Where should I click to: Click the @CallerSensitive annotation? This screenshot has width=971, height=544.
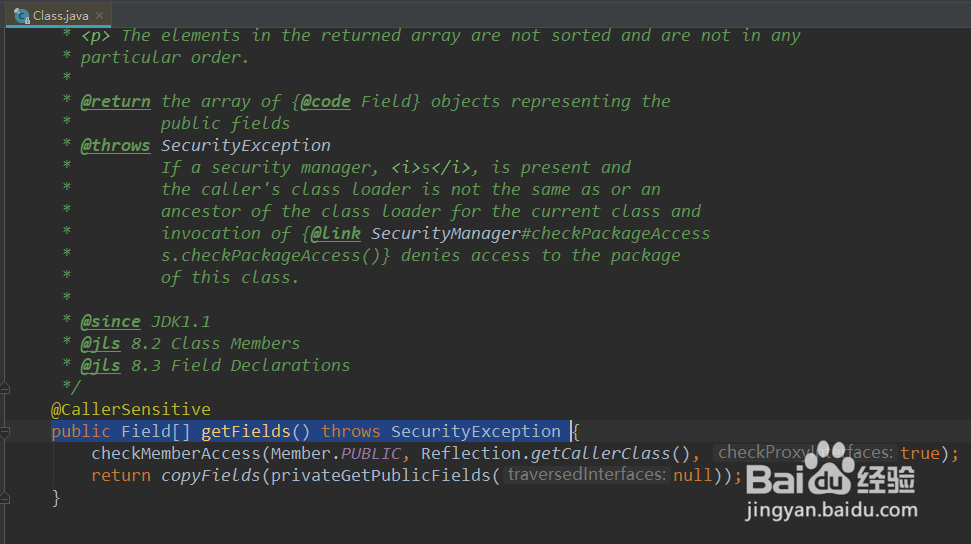pyautogui.click(x=131, y=410)
